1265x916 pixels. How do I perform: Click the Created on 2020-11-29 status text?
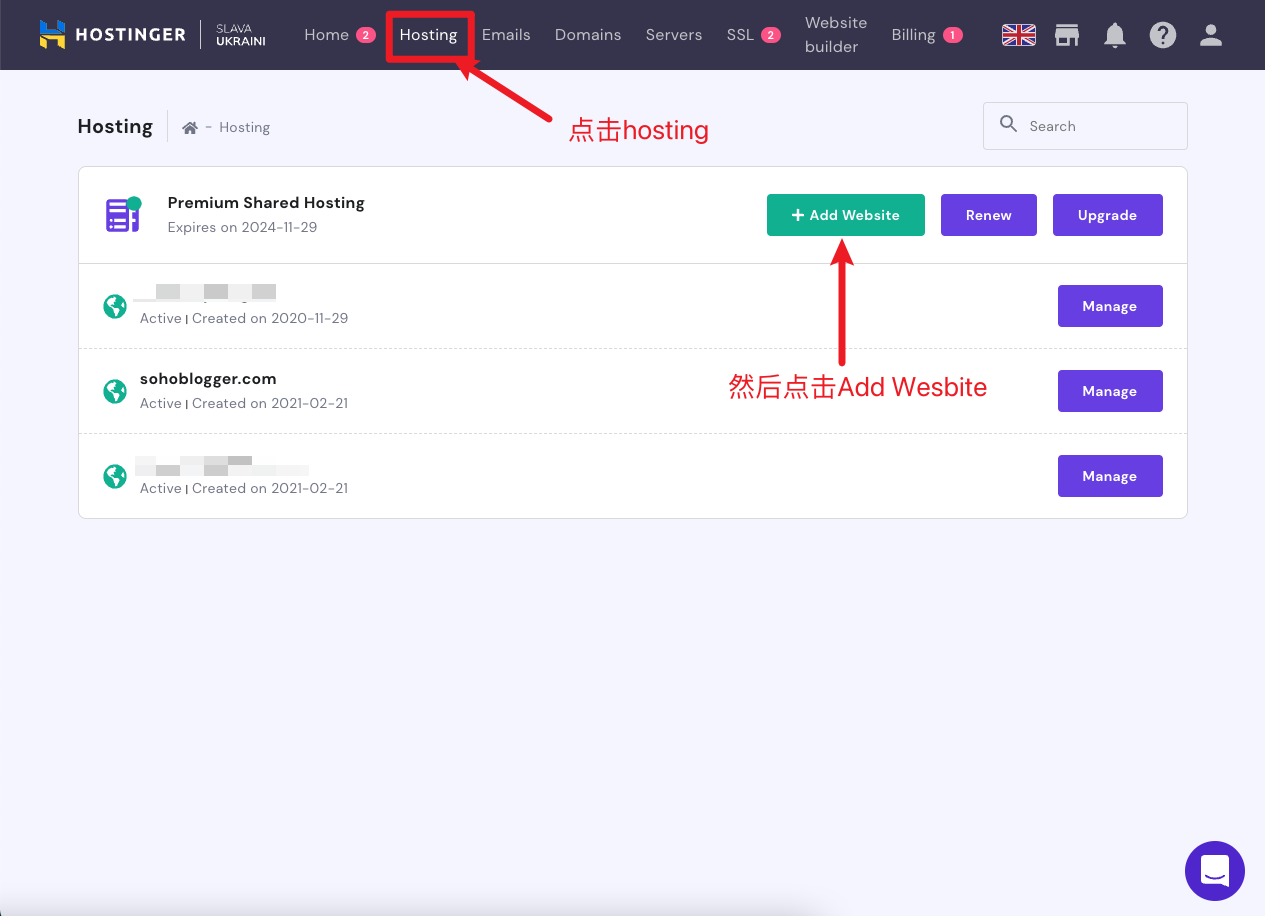(270, 318)
